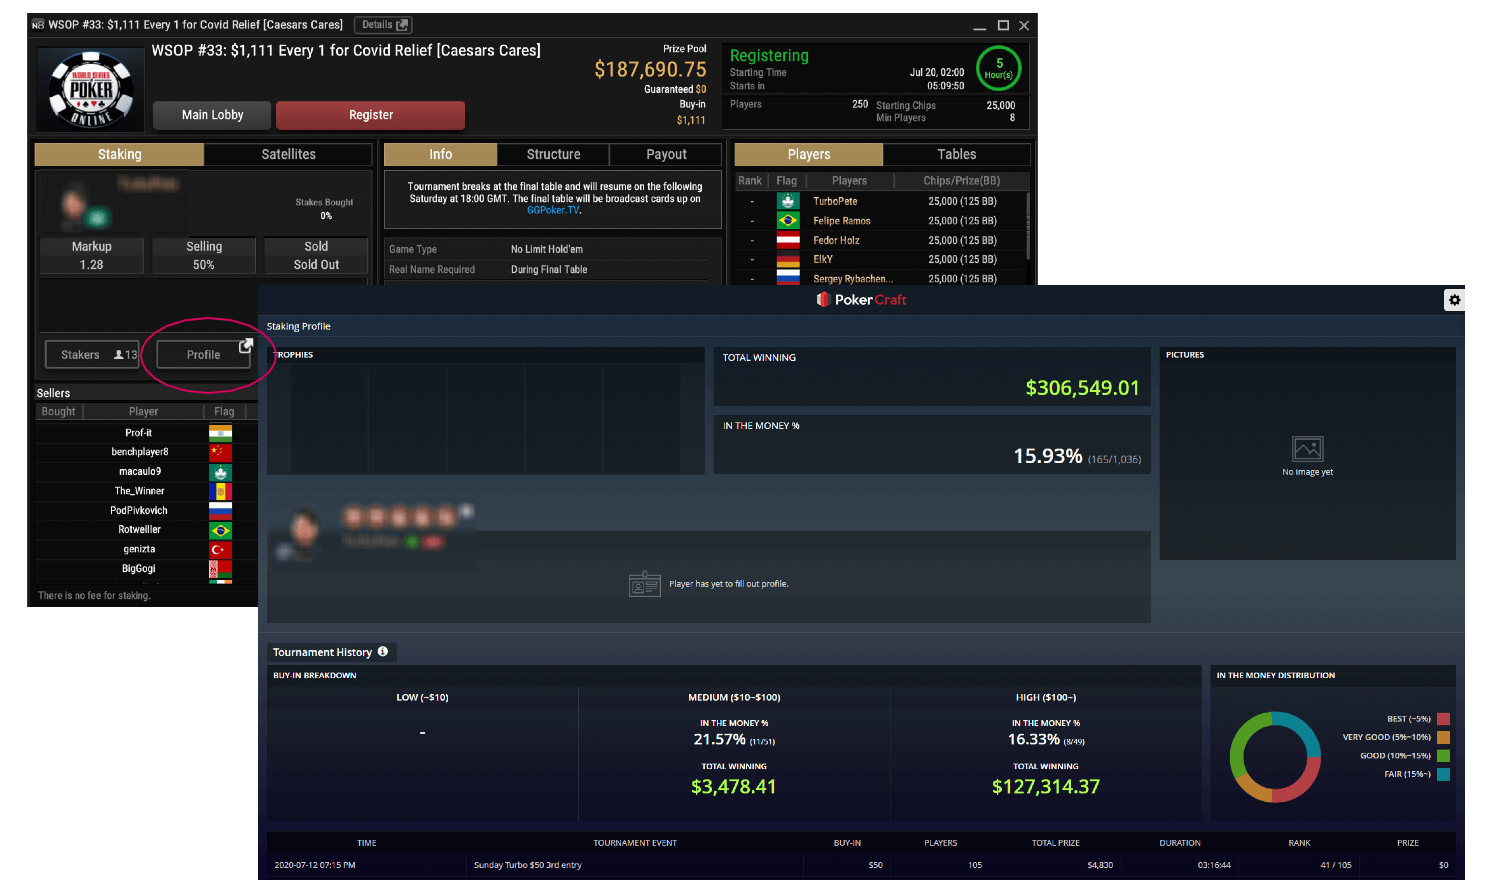Click the red Register button
Viewport: 1497px width, 880px height.
(x=370, y=115)
